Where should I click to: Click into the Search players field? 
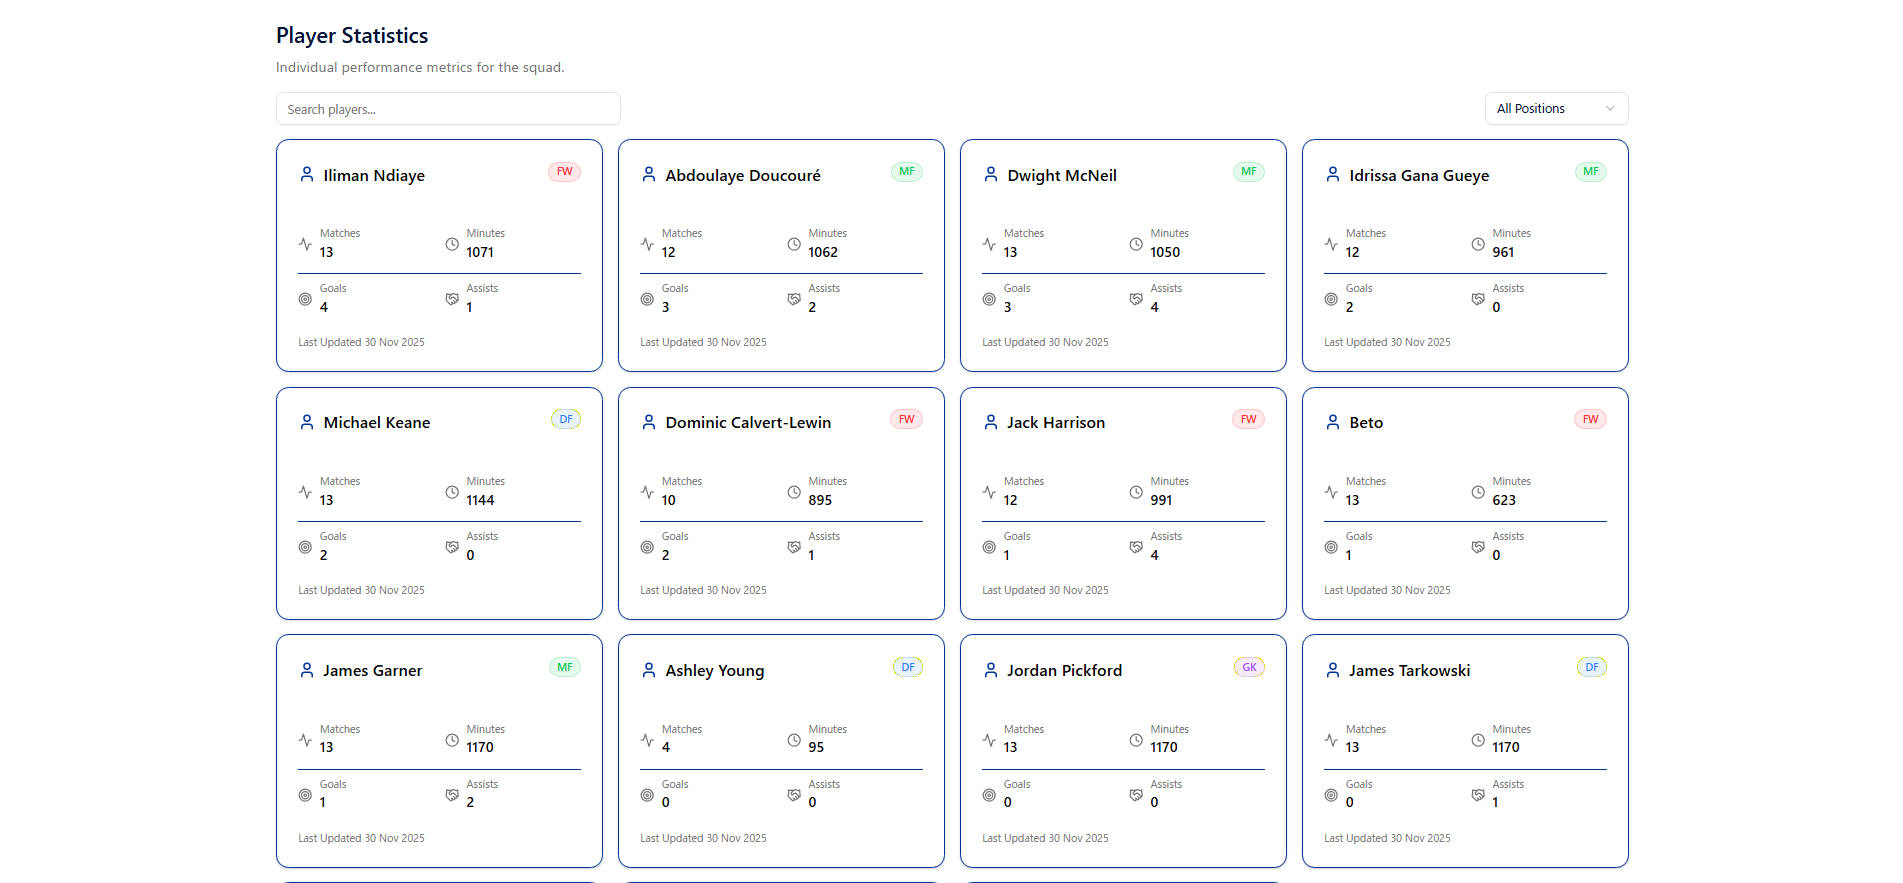[448, 109]
